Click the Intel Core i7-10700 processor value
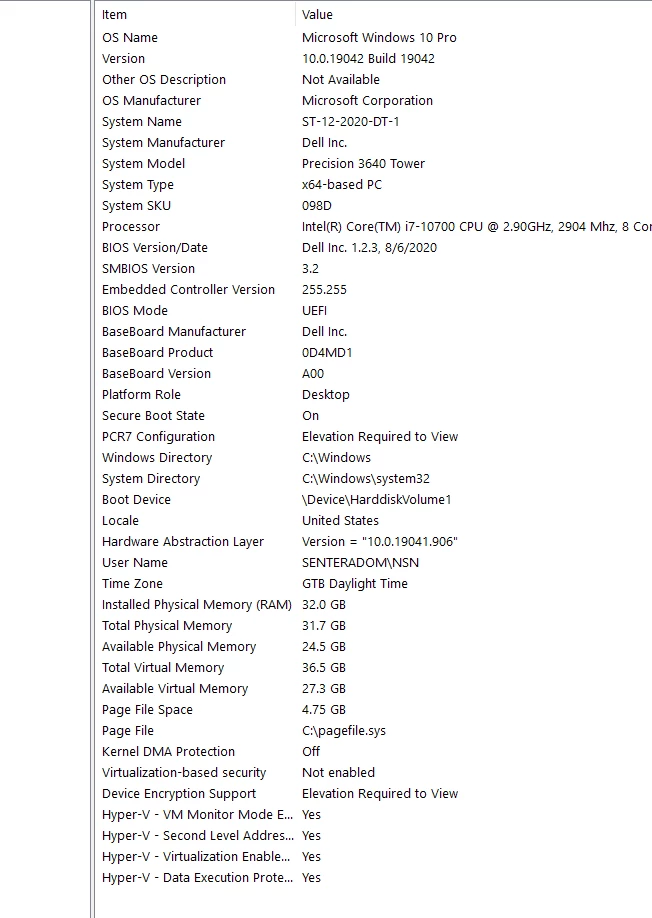Viewport: 652px width, 918px height. tap(476, 227)
